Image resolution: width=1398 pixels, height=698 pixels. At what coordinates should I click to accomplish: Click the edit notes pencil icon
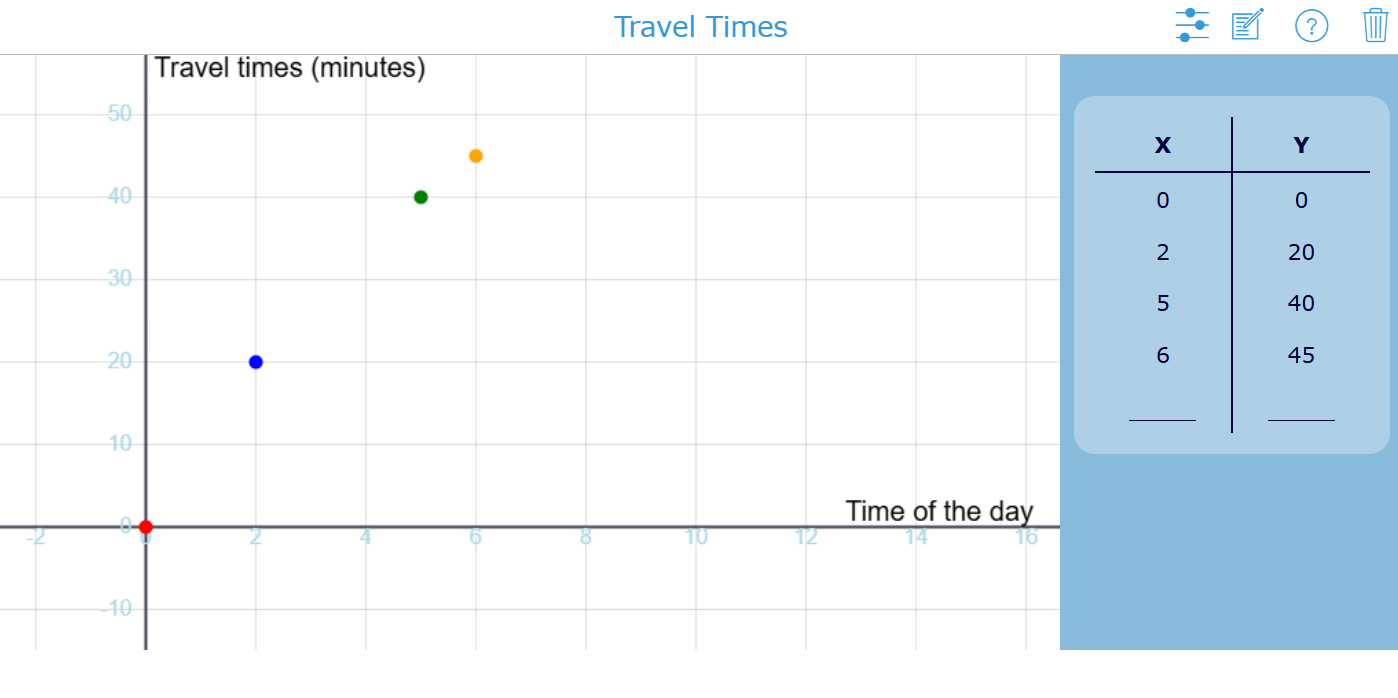tap(1247, 25)
